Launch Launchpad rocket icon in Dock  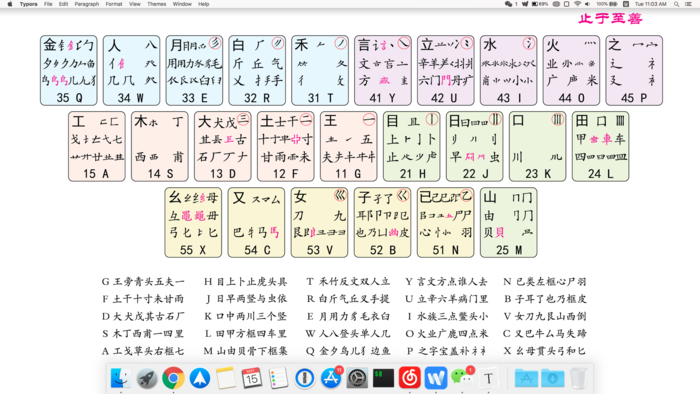[x=146, y=378]
